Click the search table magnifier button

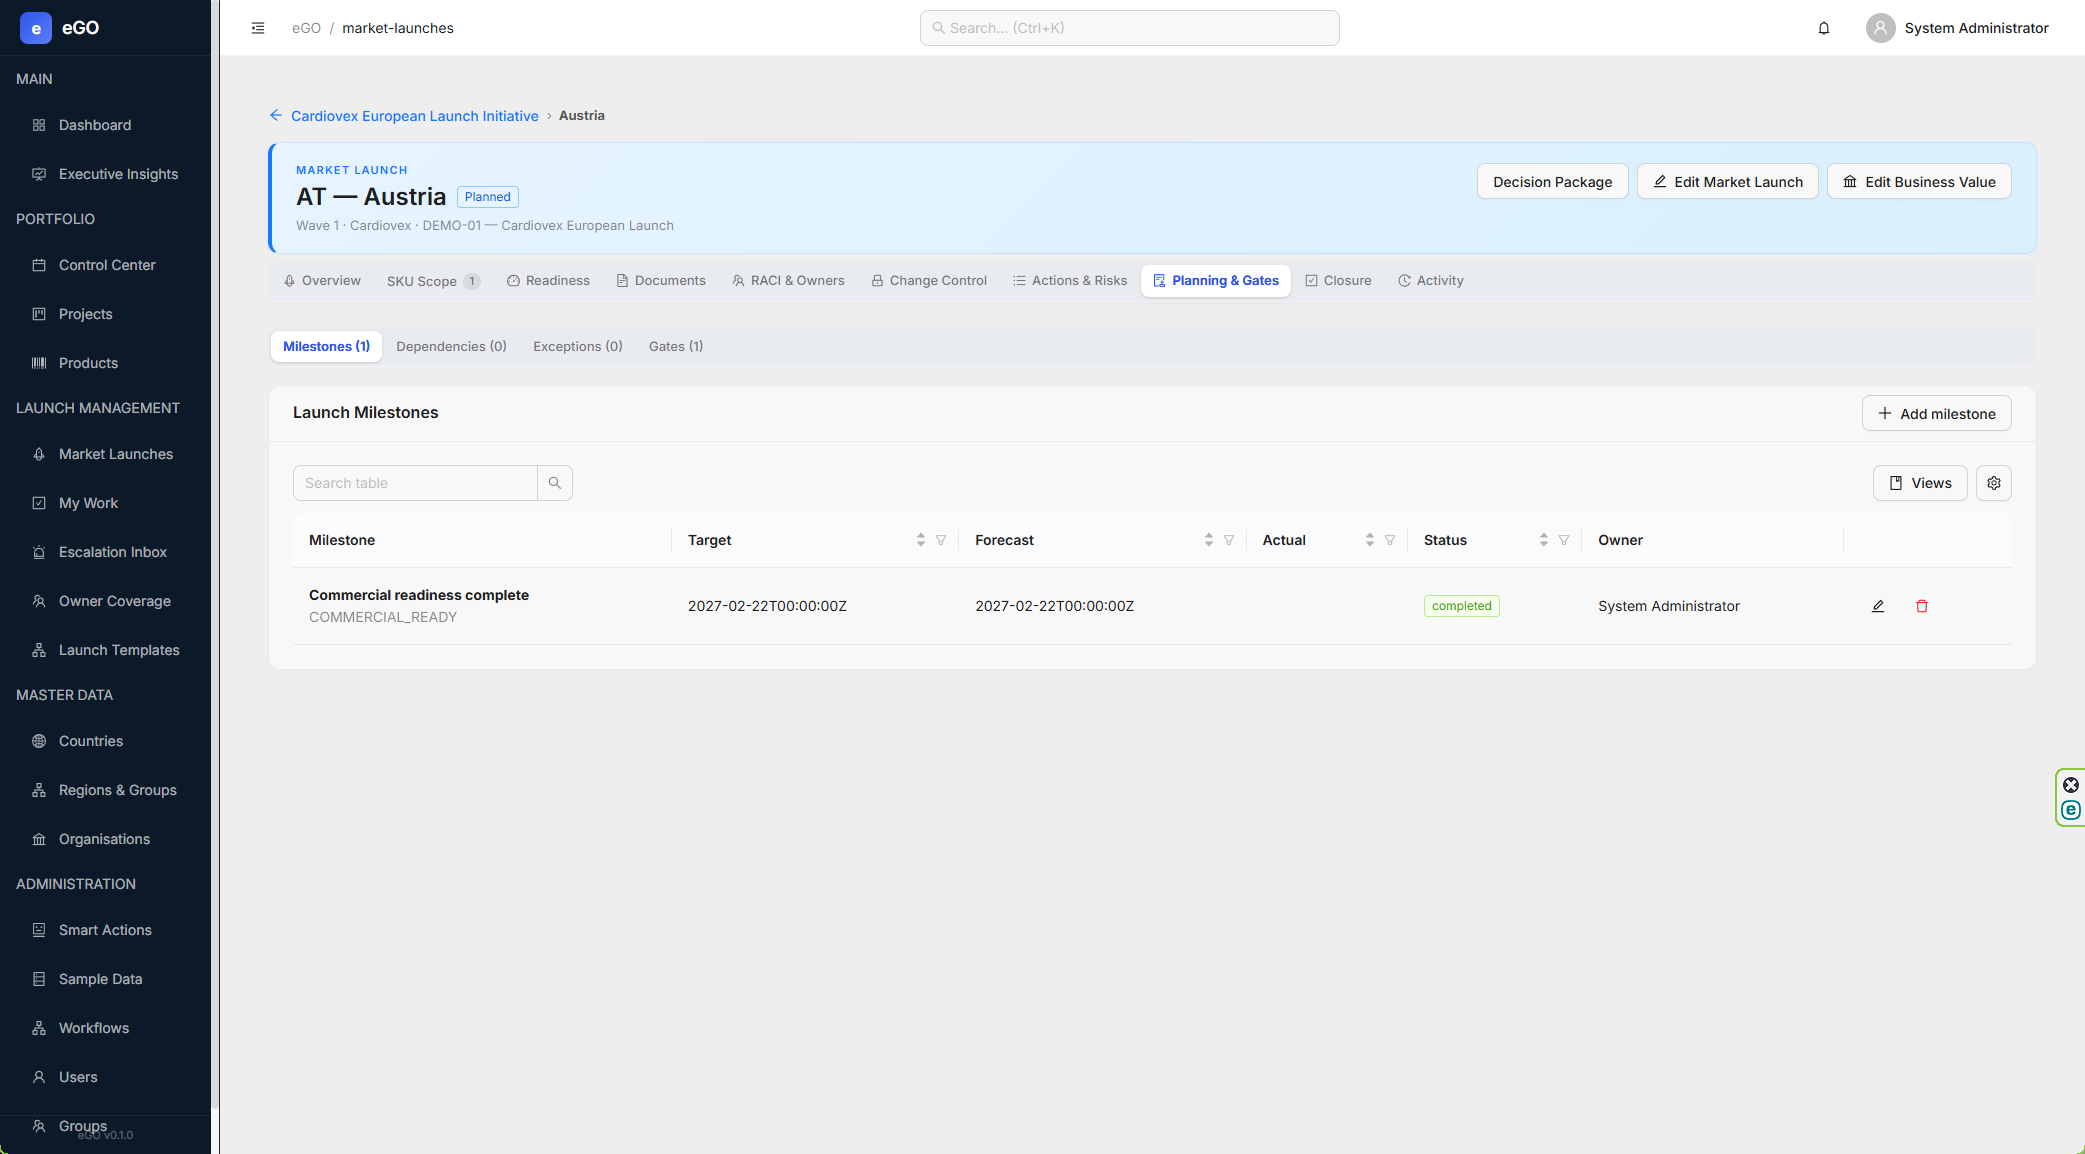click(555, 483)
